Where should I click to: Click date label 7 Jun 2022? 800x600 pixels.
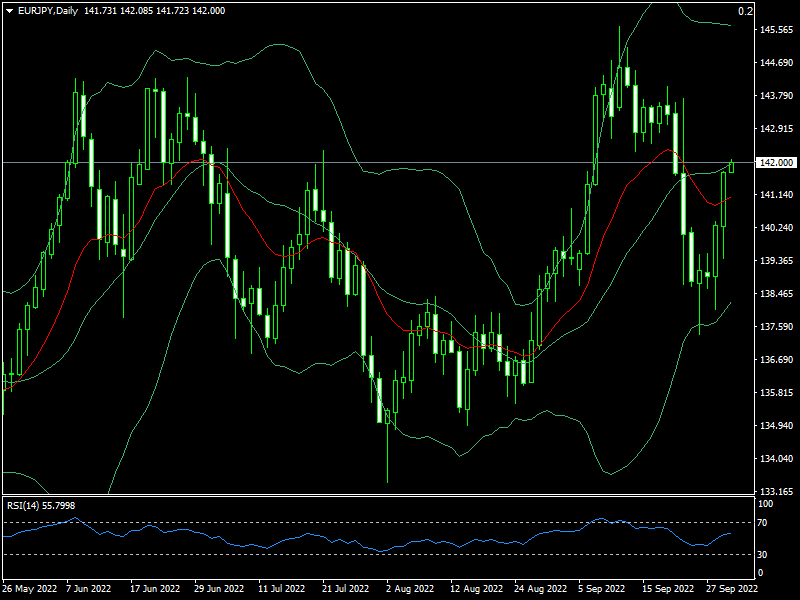(89, 589)
